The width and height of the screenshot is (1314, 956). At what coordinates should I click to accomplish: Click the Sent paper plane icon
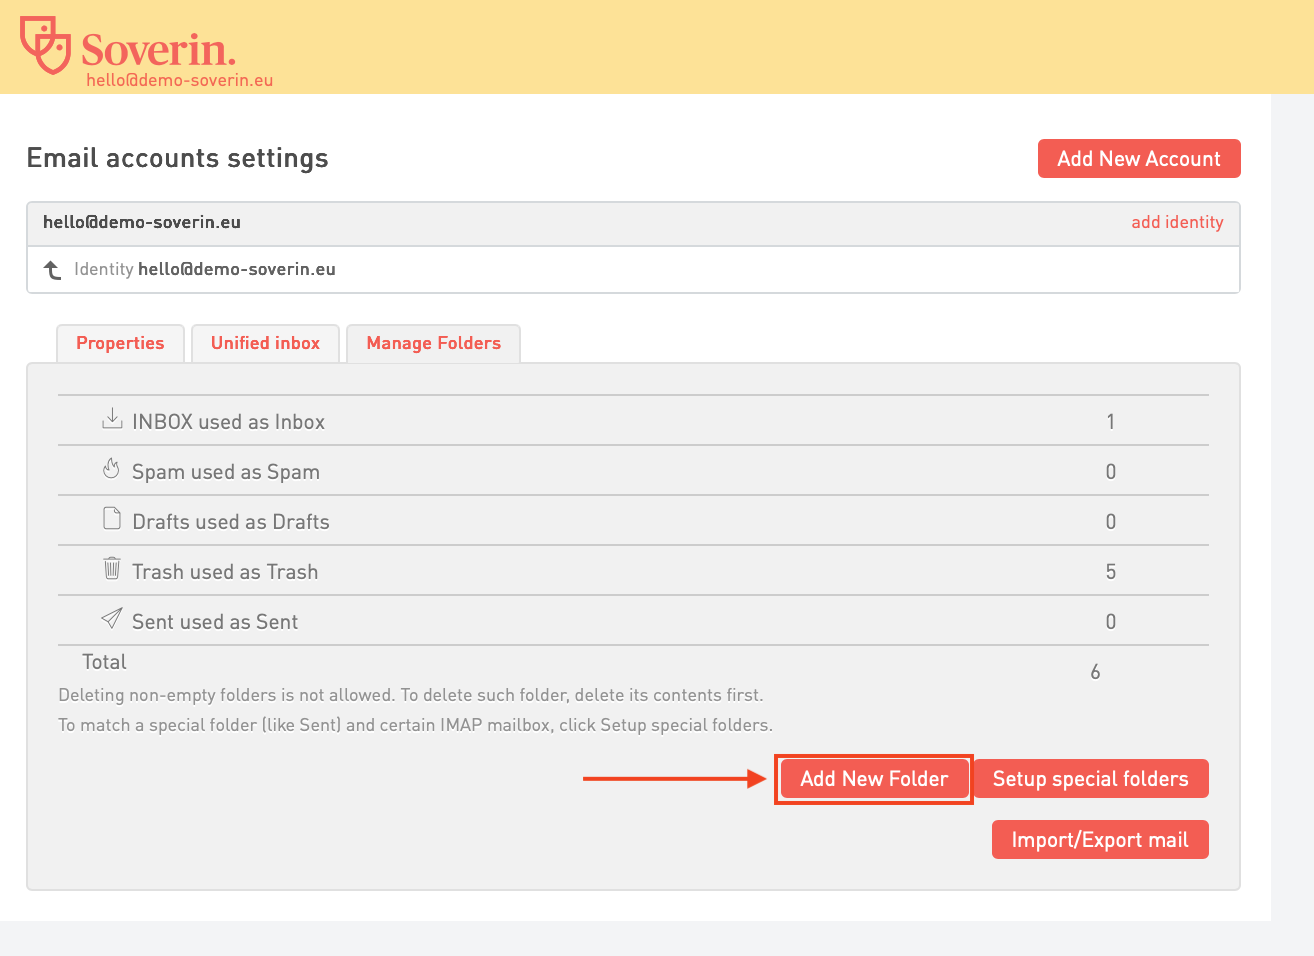(x=112, y=619)
